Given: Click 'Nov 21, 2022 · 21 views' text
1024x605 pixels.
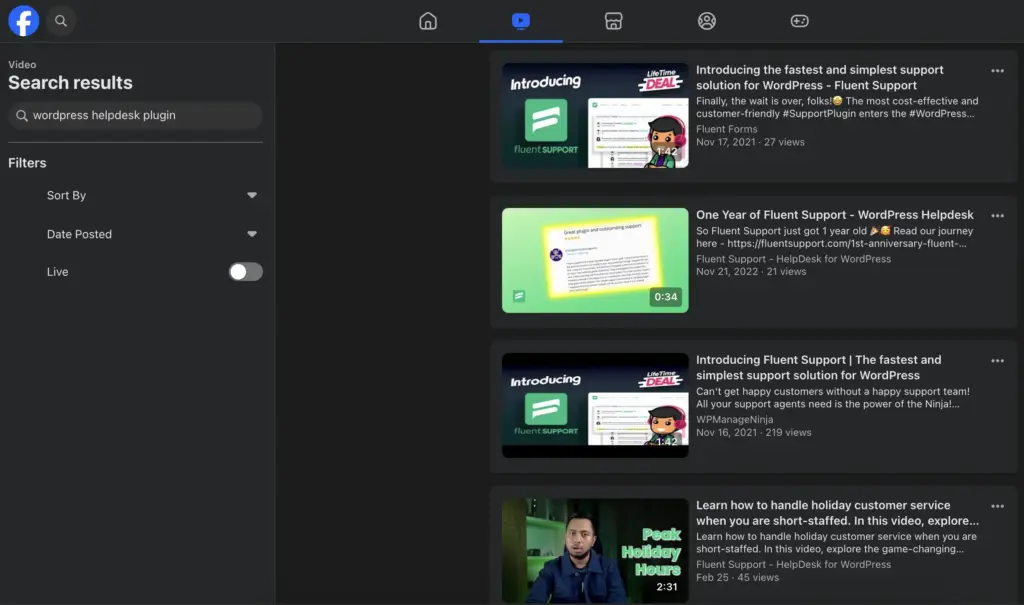Looking at the screenshot, I should point(751,271).
